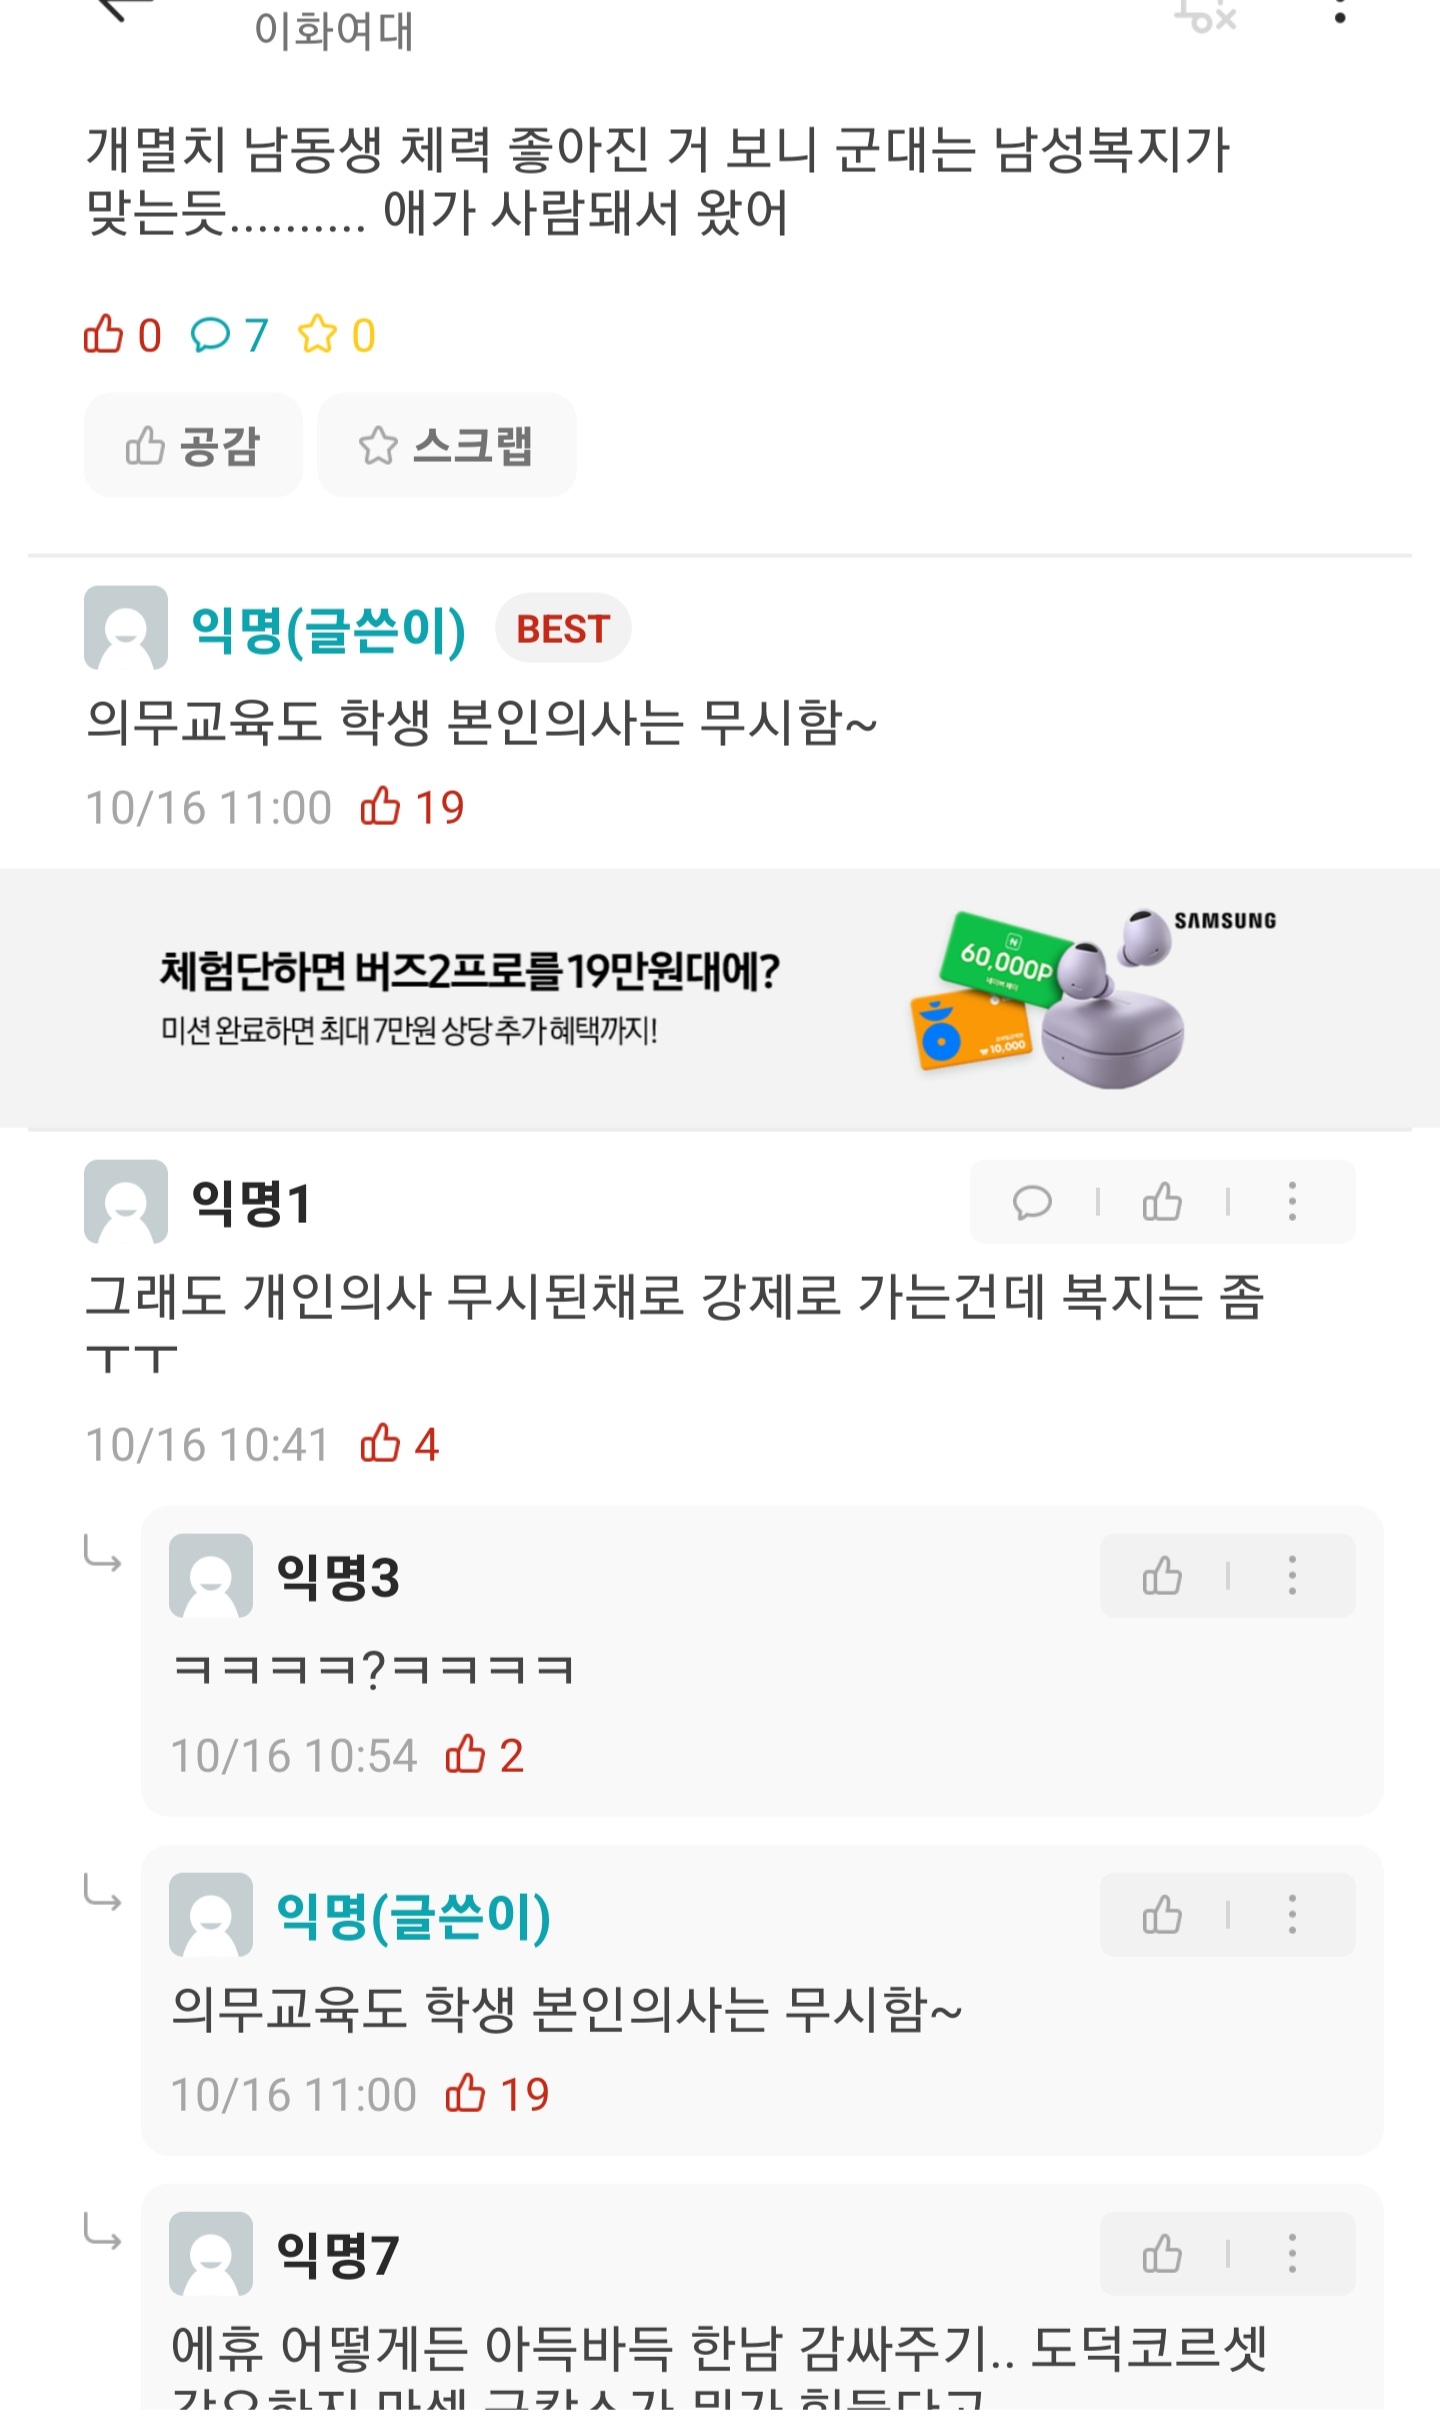Open the three-dot menu on 익명7's reply

(1292, 2254)
